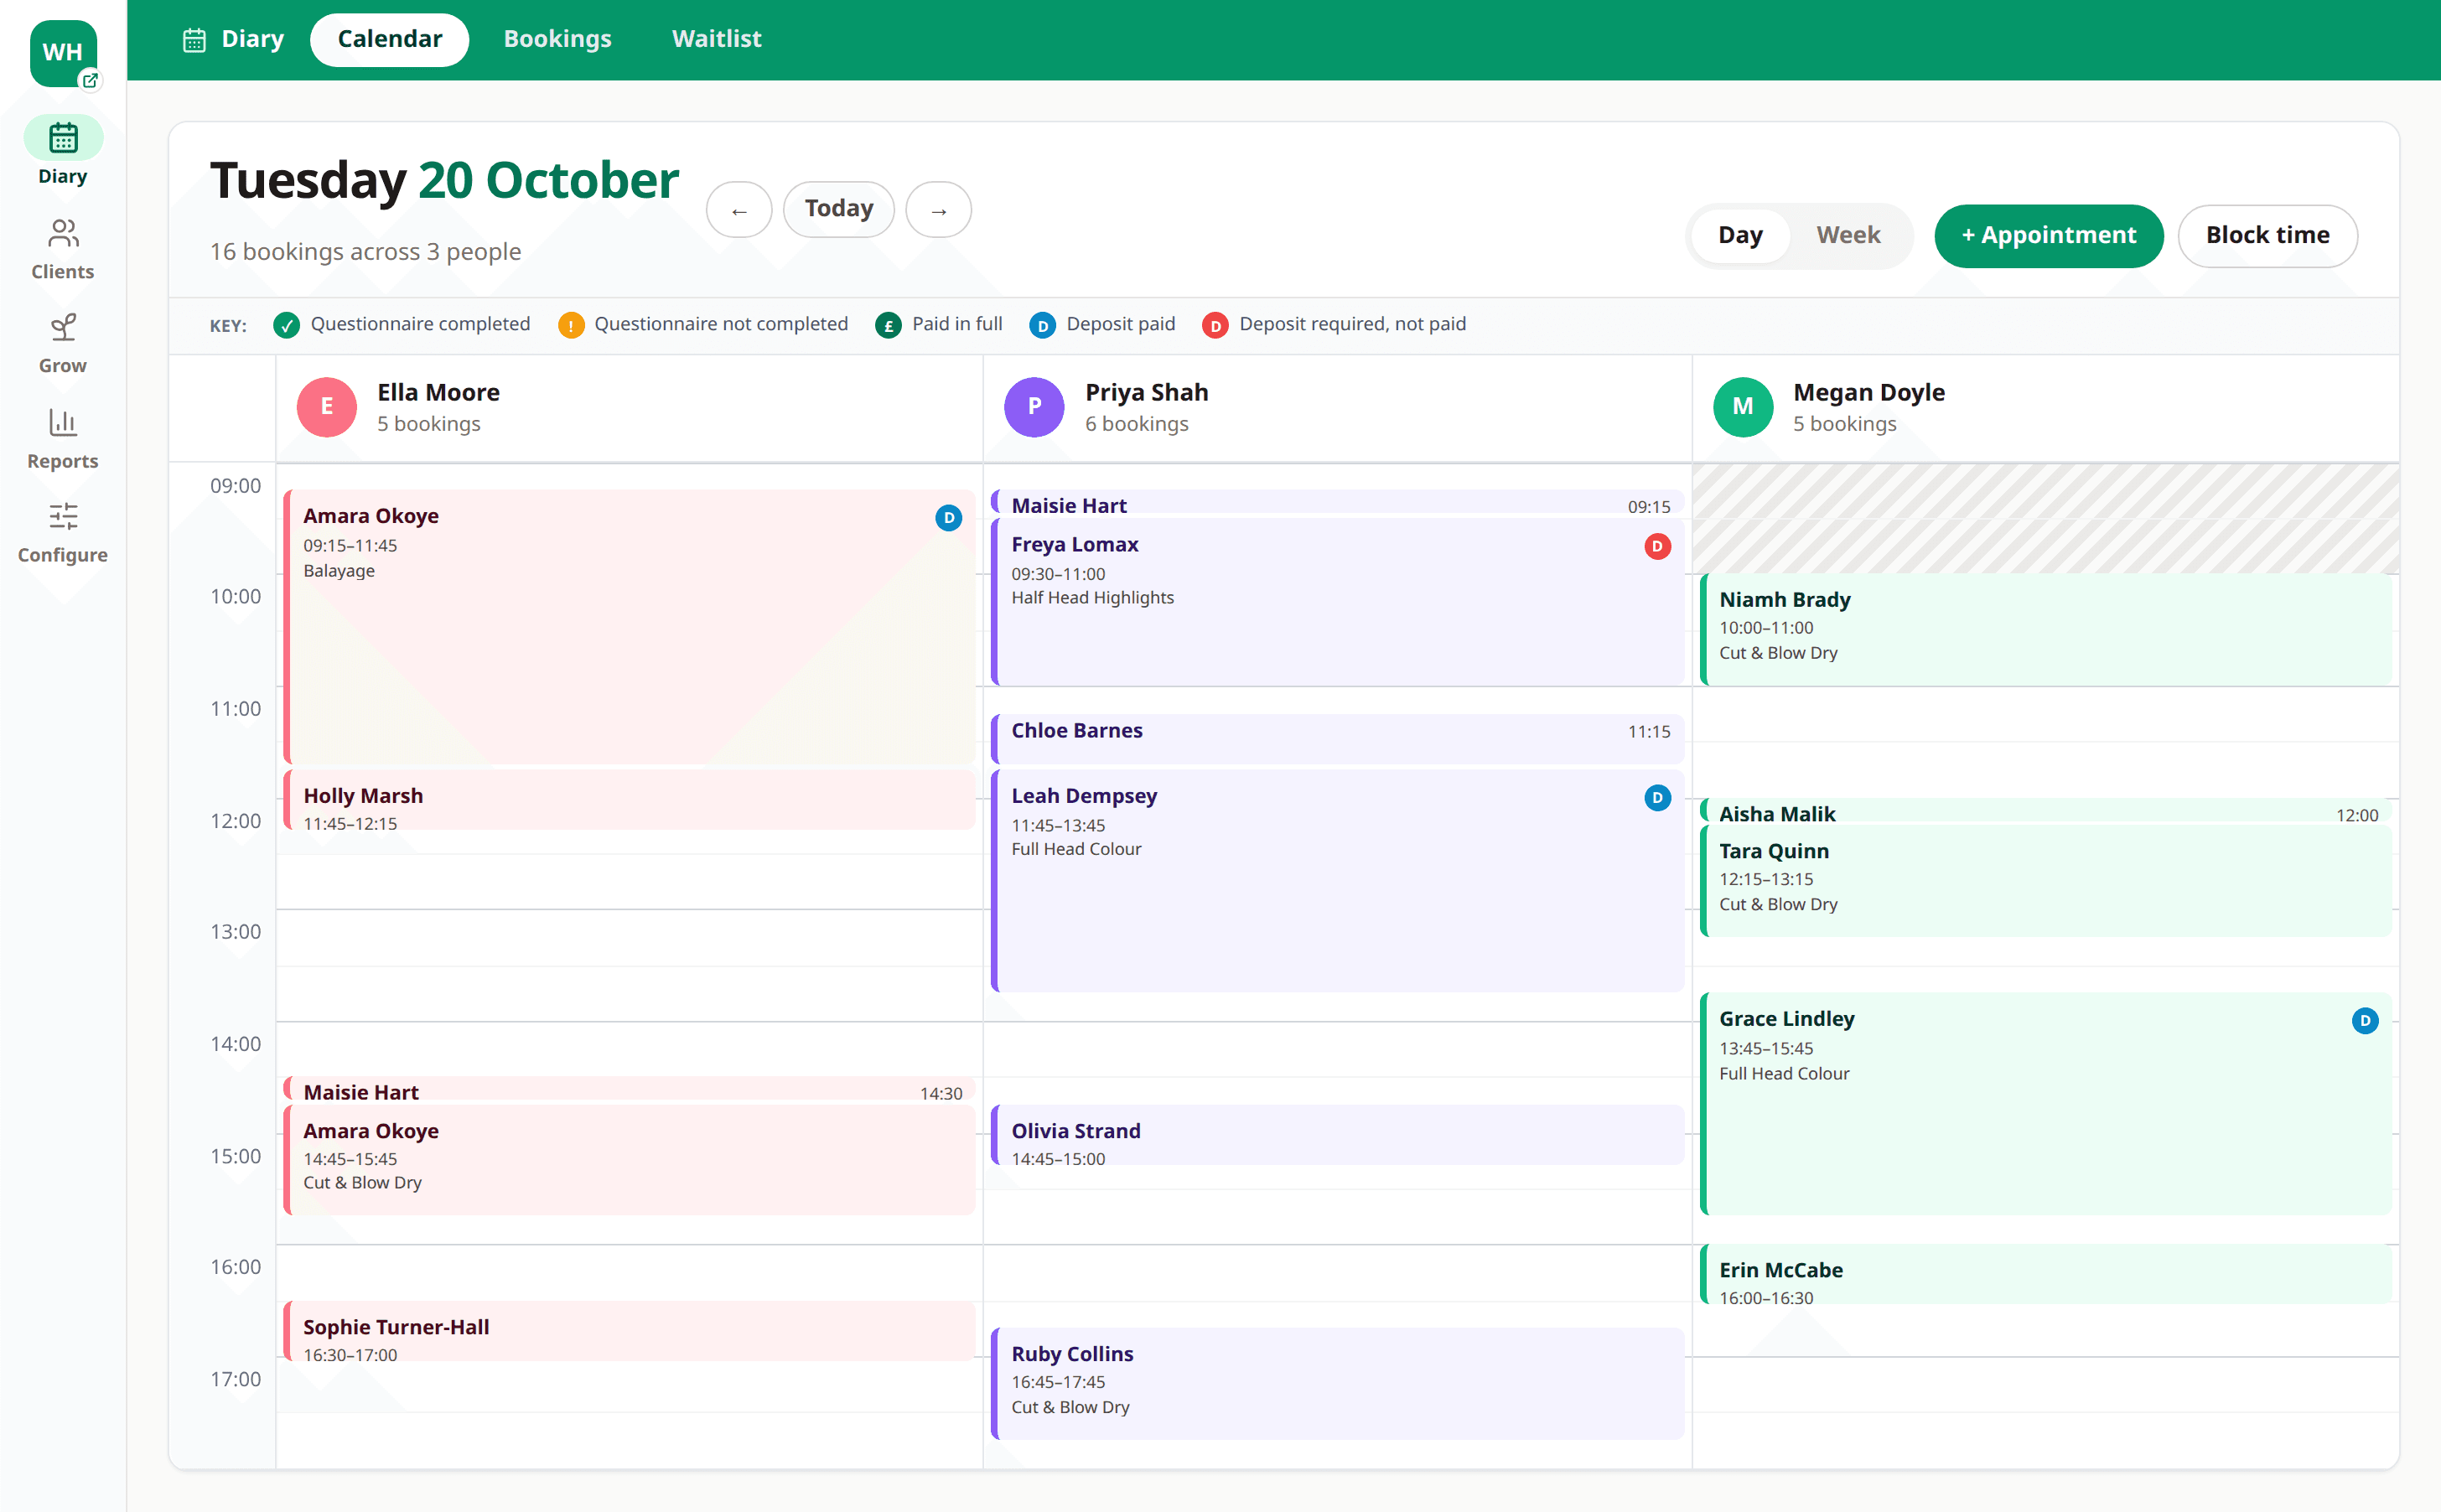Image resolution: width=2441 pixels, height=1512 pixels.
Task: Click the Questionnaire not completed key icon
Action: click(x=571, y=326)
